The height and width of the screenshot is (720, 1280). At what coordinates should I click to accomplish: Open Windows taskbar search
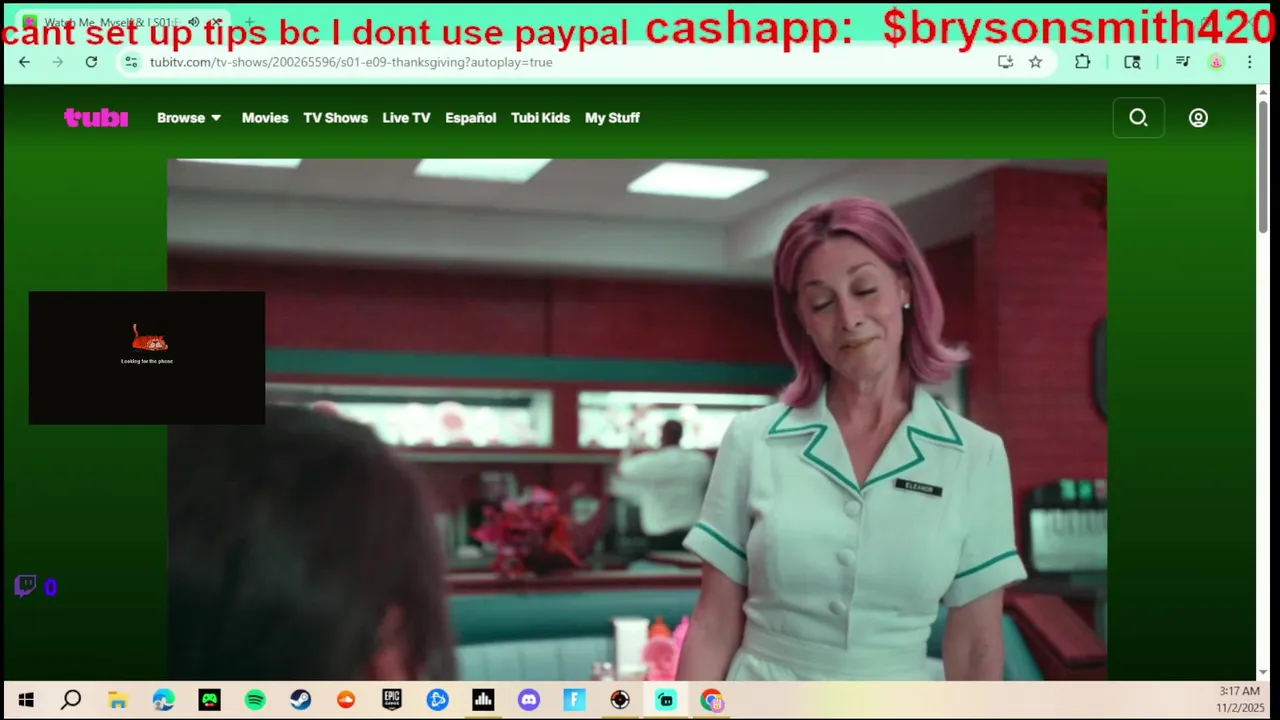[71, 700]
